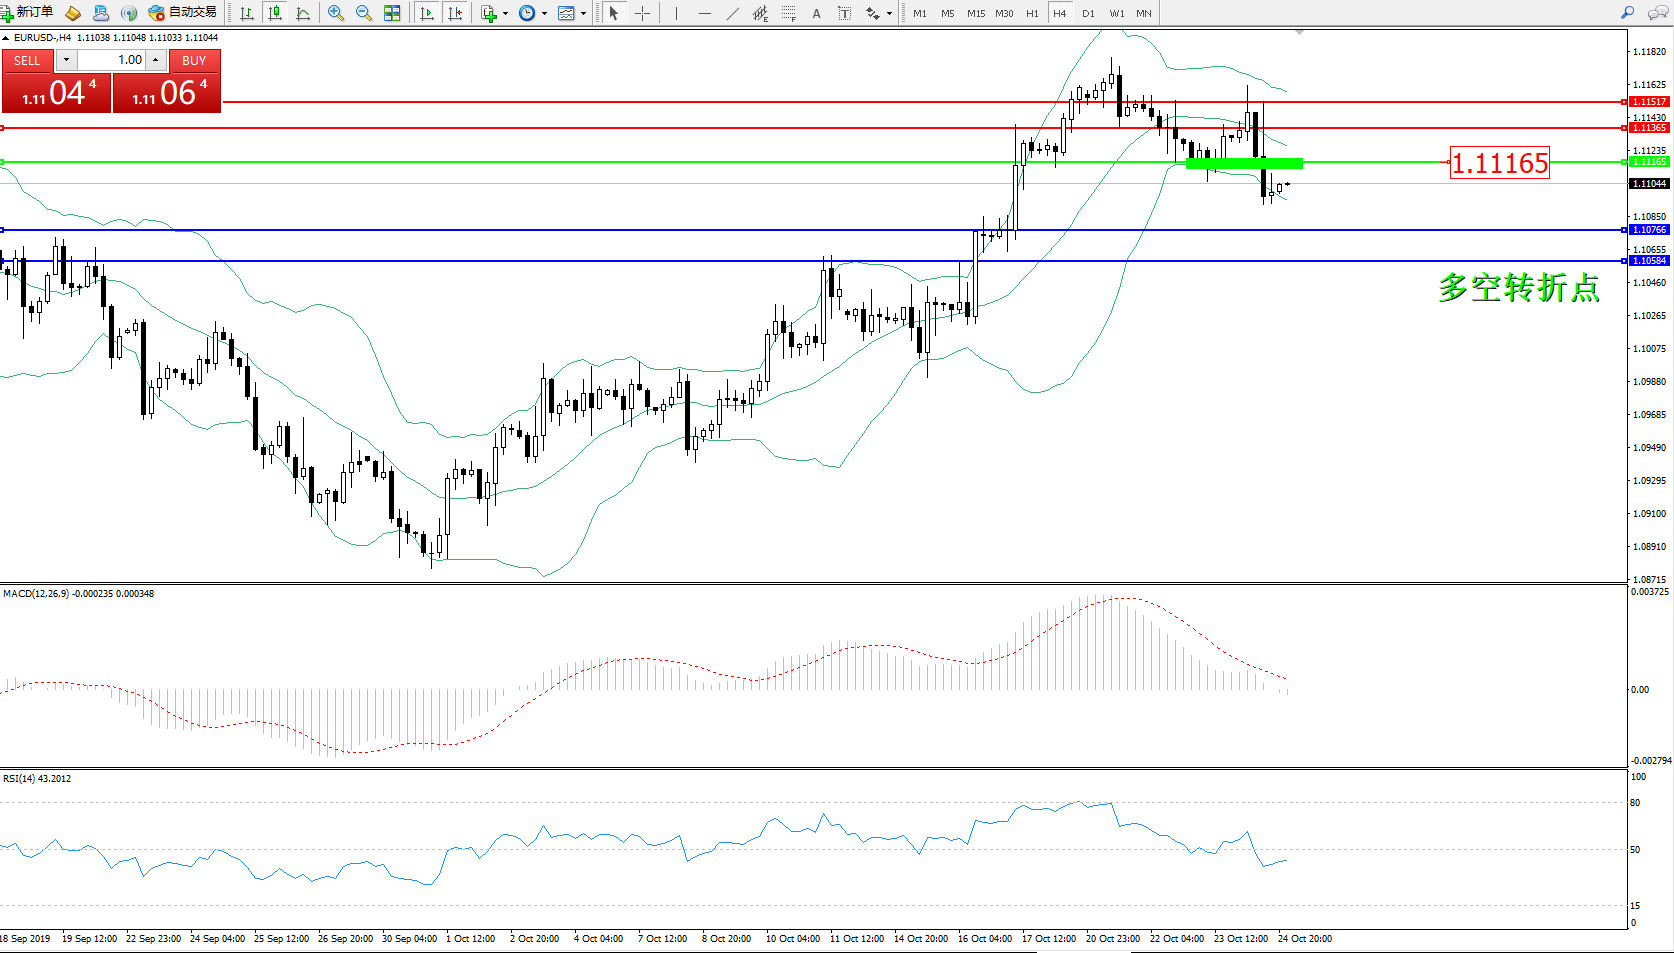1674x953 pixels.
Task: Draw a trendline with the trendline tool
Action: (733, 13)
